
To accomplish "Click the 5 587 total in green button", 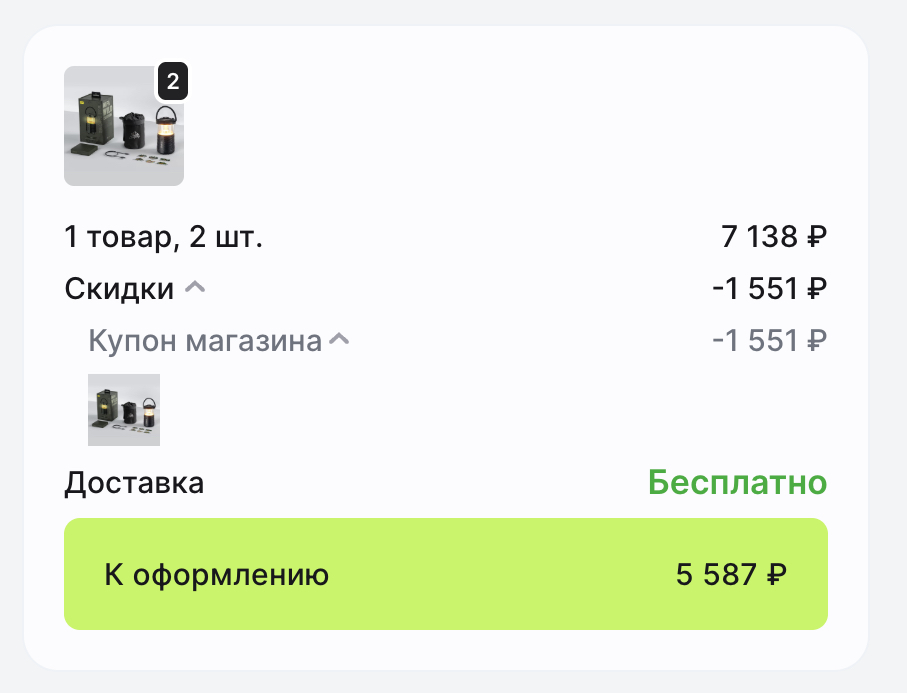I will point(715,575).
